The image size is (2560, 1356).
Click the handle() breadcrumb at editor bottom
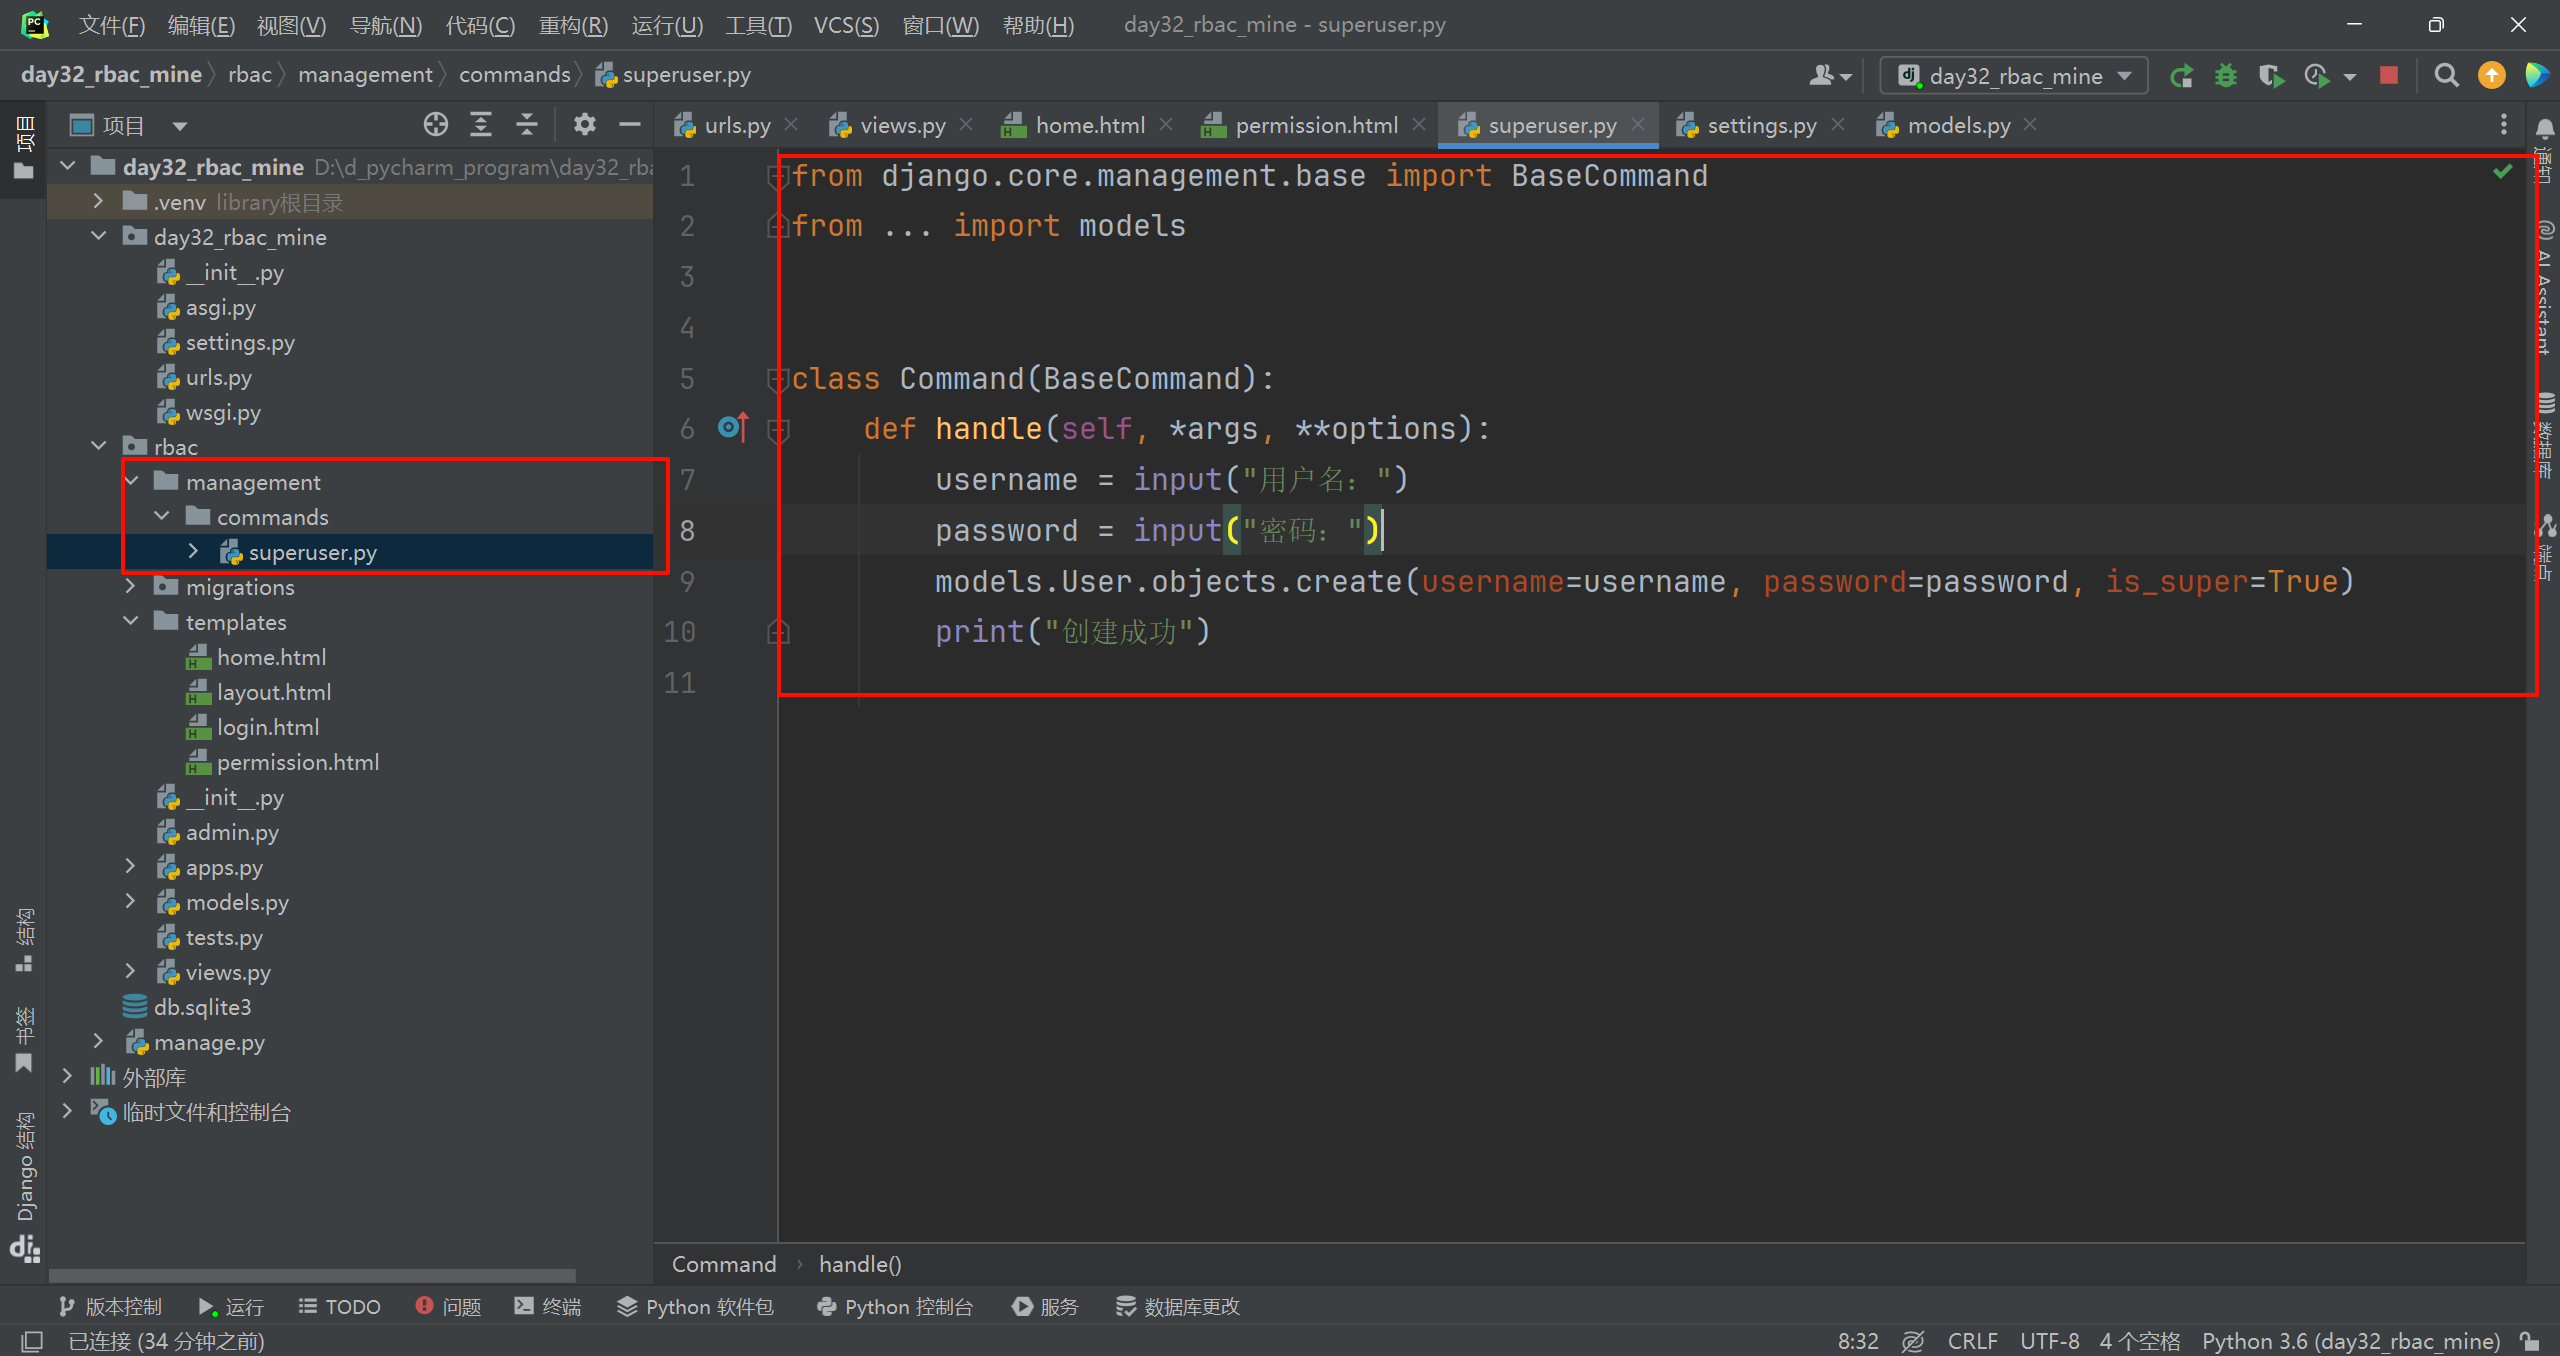(x=860, y=1264)
